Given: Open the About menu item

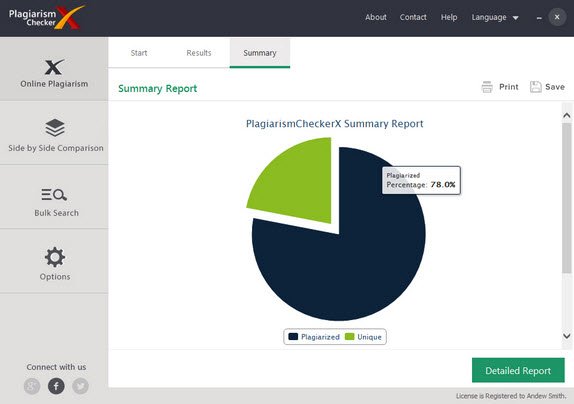Looking at the screenshot, I should (376, 17).
